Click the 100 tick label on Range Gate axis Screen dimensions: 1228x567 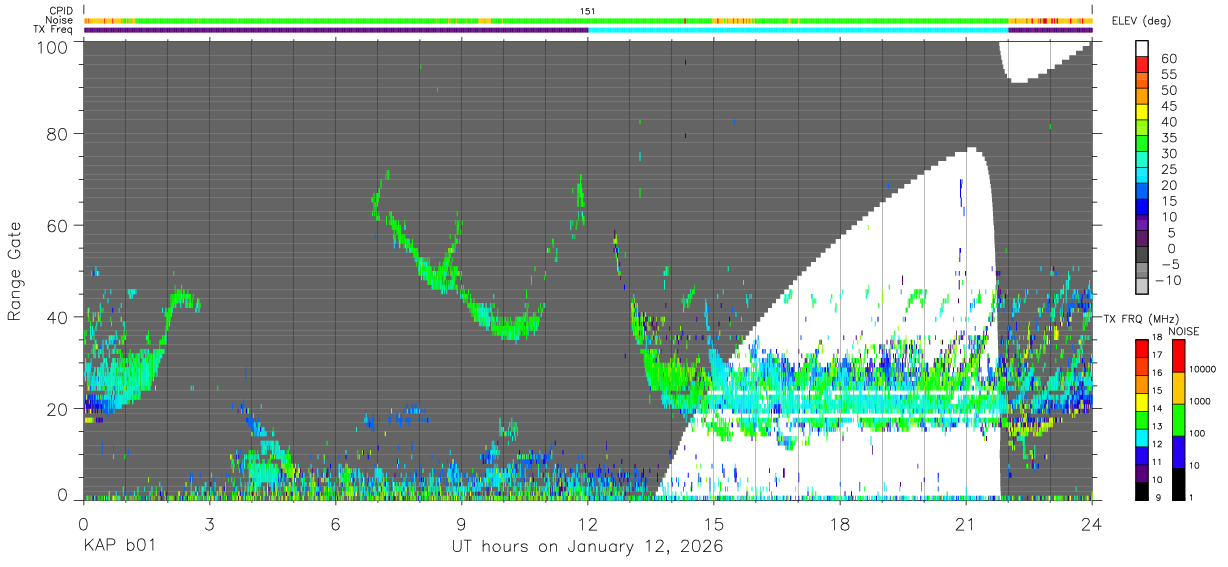click(52, 47)
